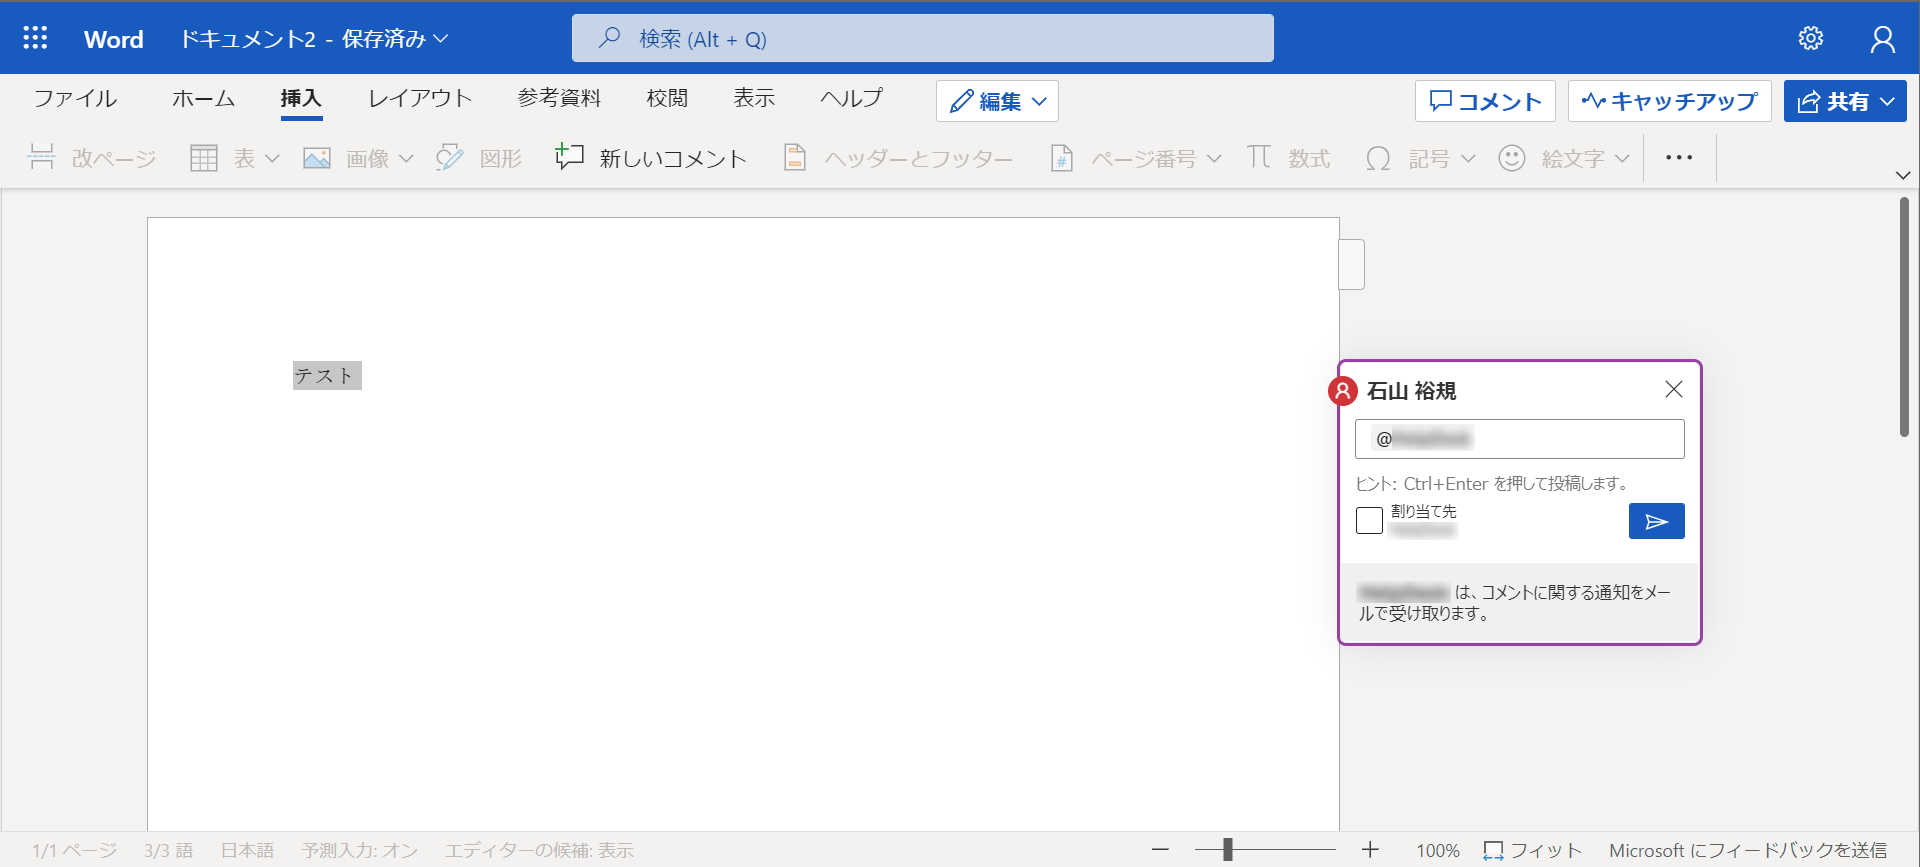Fit the page with the フィット button

click(1533, 850)
